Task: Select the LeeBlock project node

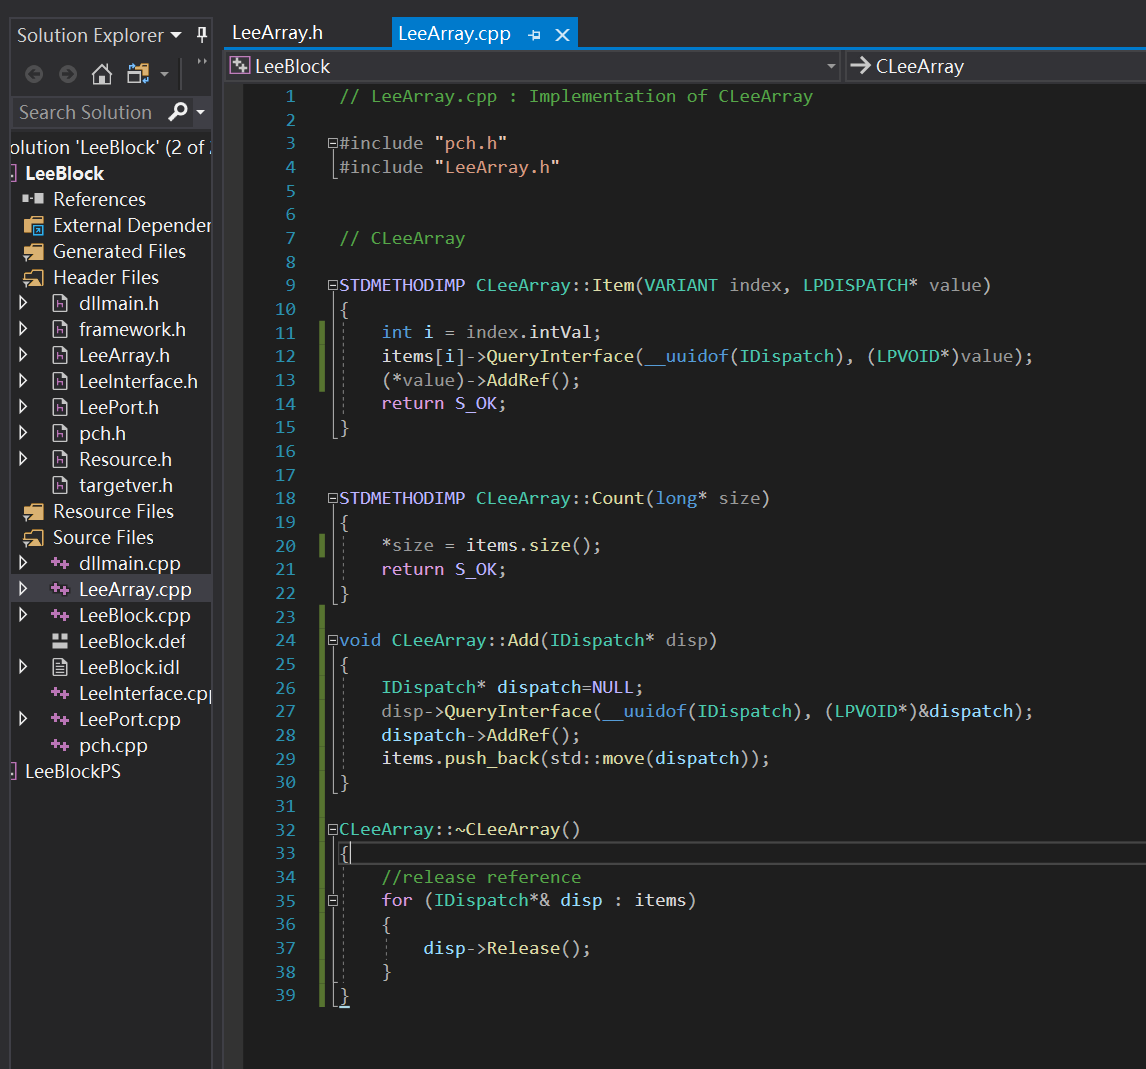Action: tap(64, 174)
